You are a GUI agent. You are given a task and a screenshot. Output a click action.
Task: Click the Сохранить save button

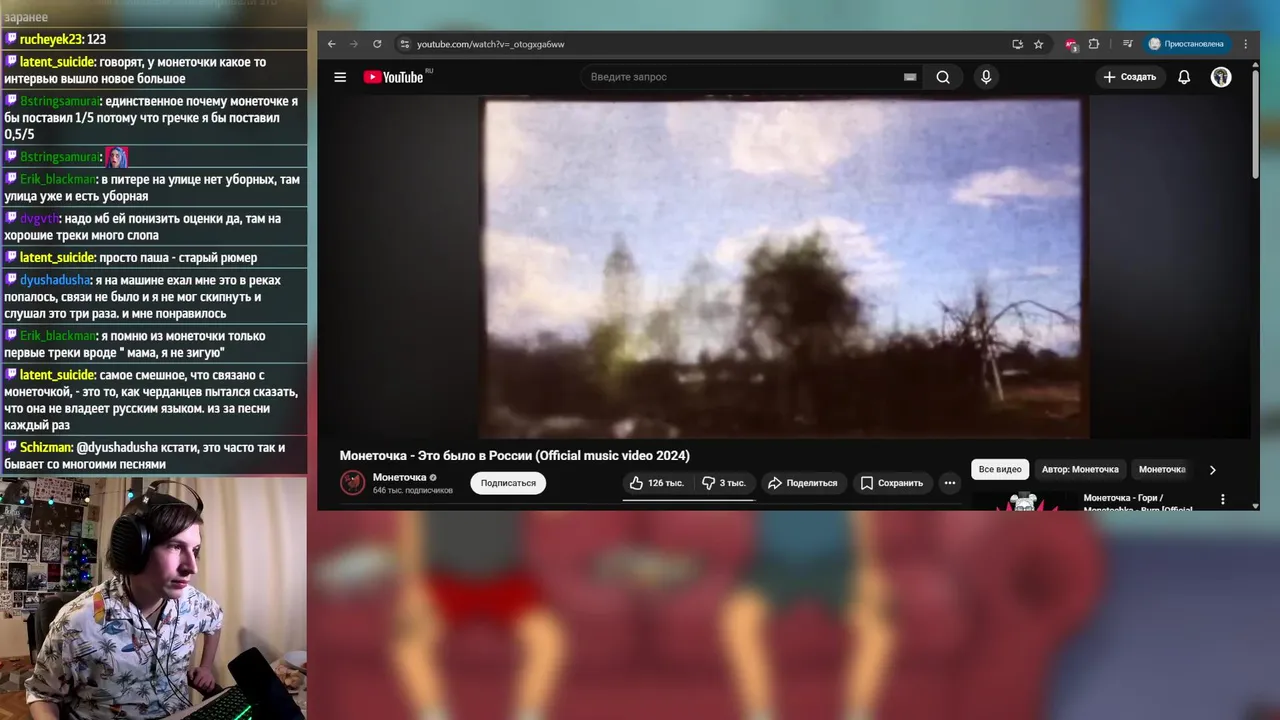tap(892, 483)
